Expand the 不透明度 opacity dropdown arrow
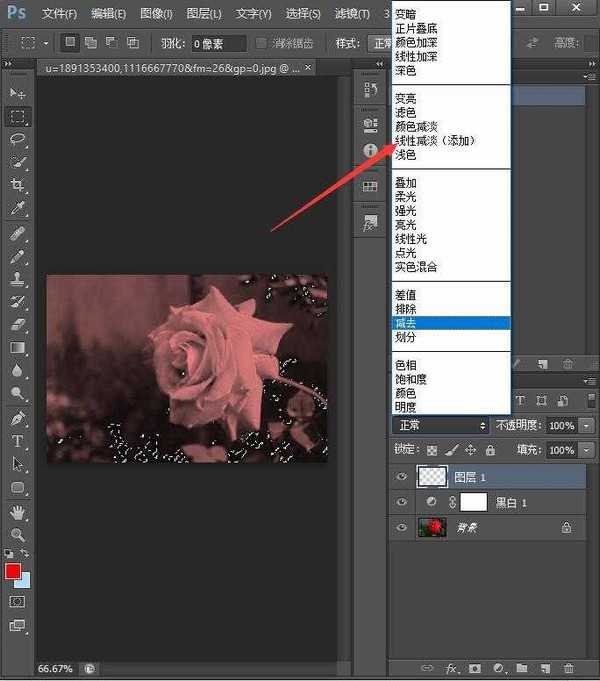Viewport: 600px width, 681px height. (x=586, y=426)
